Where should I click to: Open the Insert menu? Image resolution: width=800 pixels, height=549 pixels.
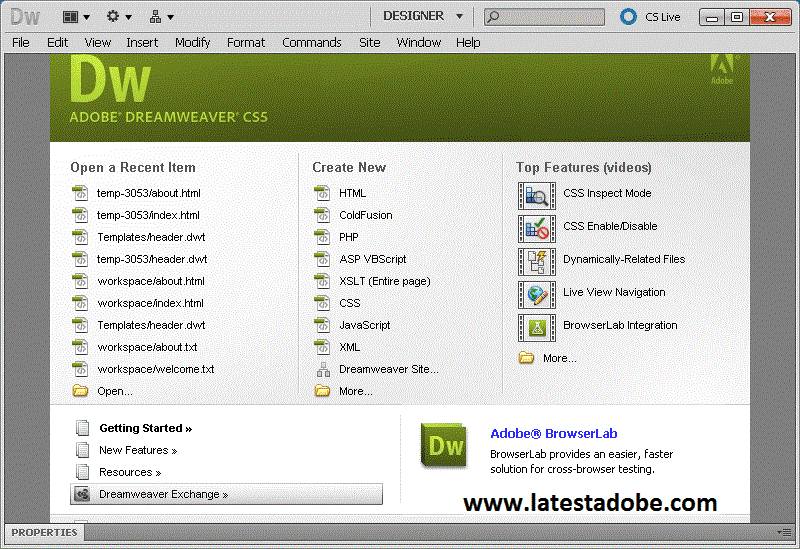pos(142,42)
